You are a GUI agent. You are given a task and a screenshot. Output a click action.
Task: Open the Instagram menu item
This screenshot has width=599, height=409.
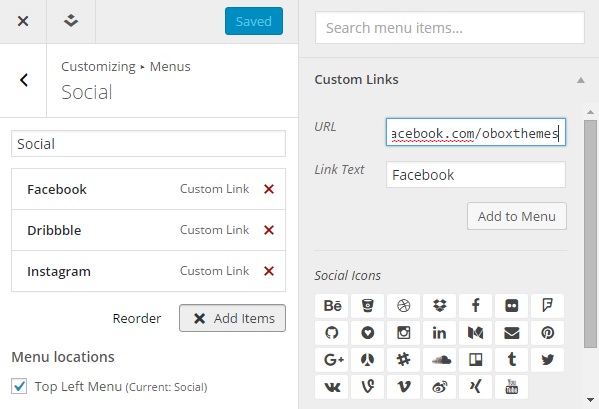(59, 271)
